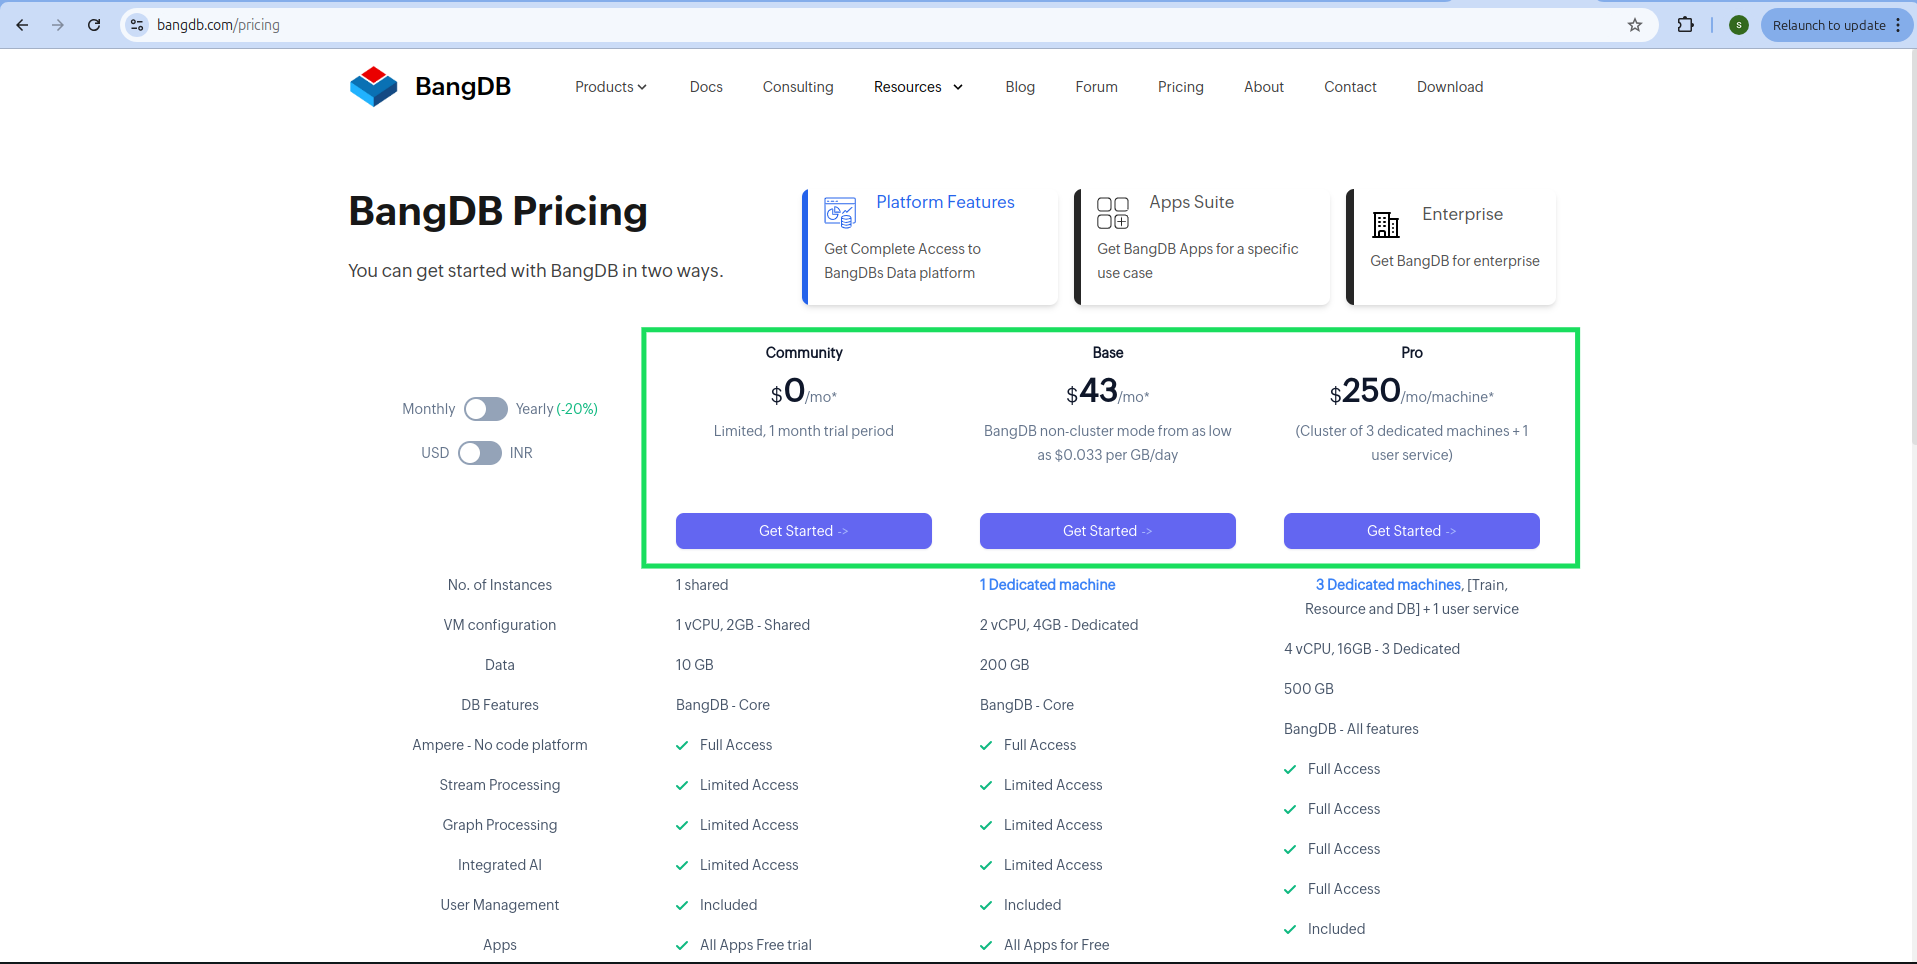Click the 'Integrated AI' row label
The image size is (1917, 964).
click(x=500, y=865)
